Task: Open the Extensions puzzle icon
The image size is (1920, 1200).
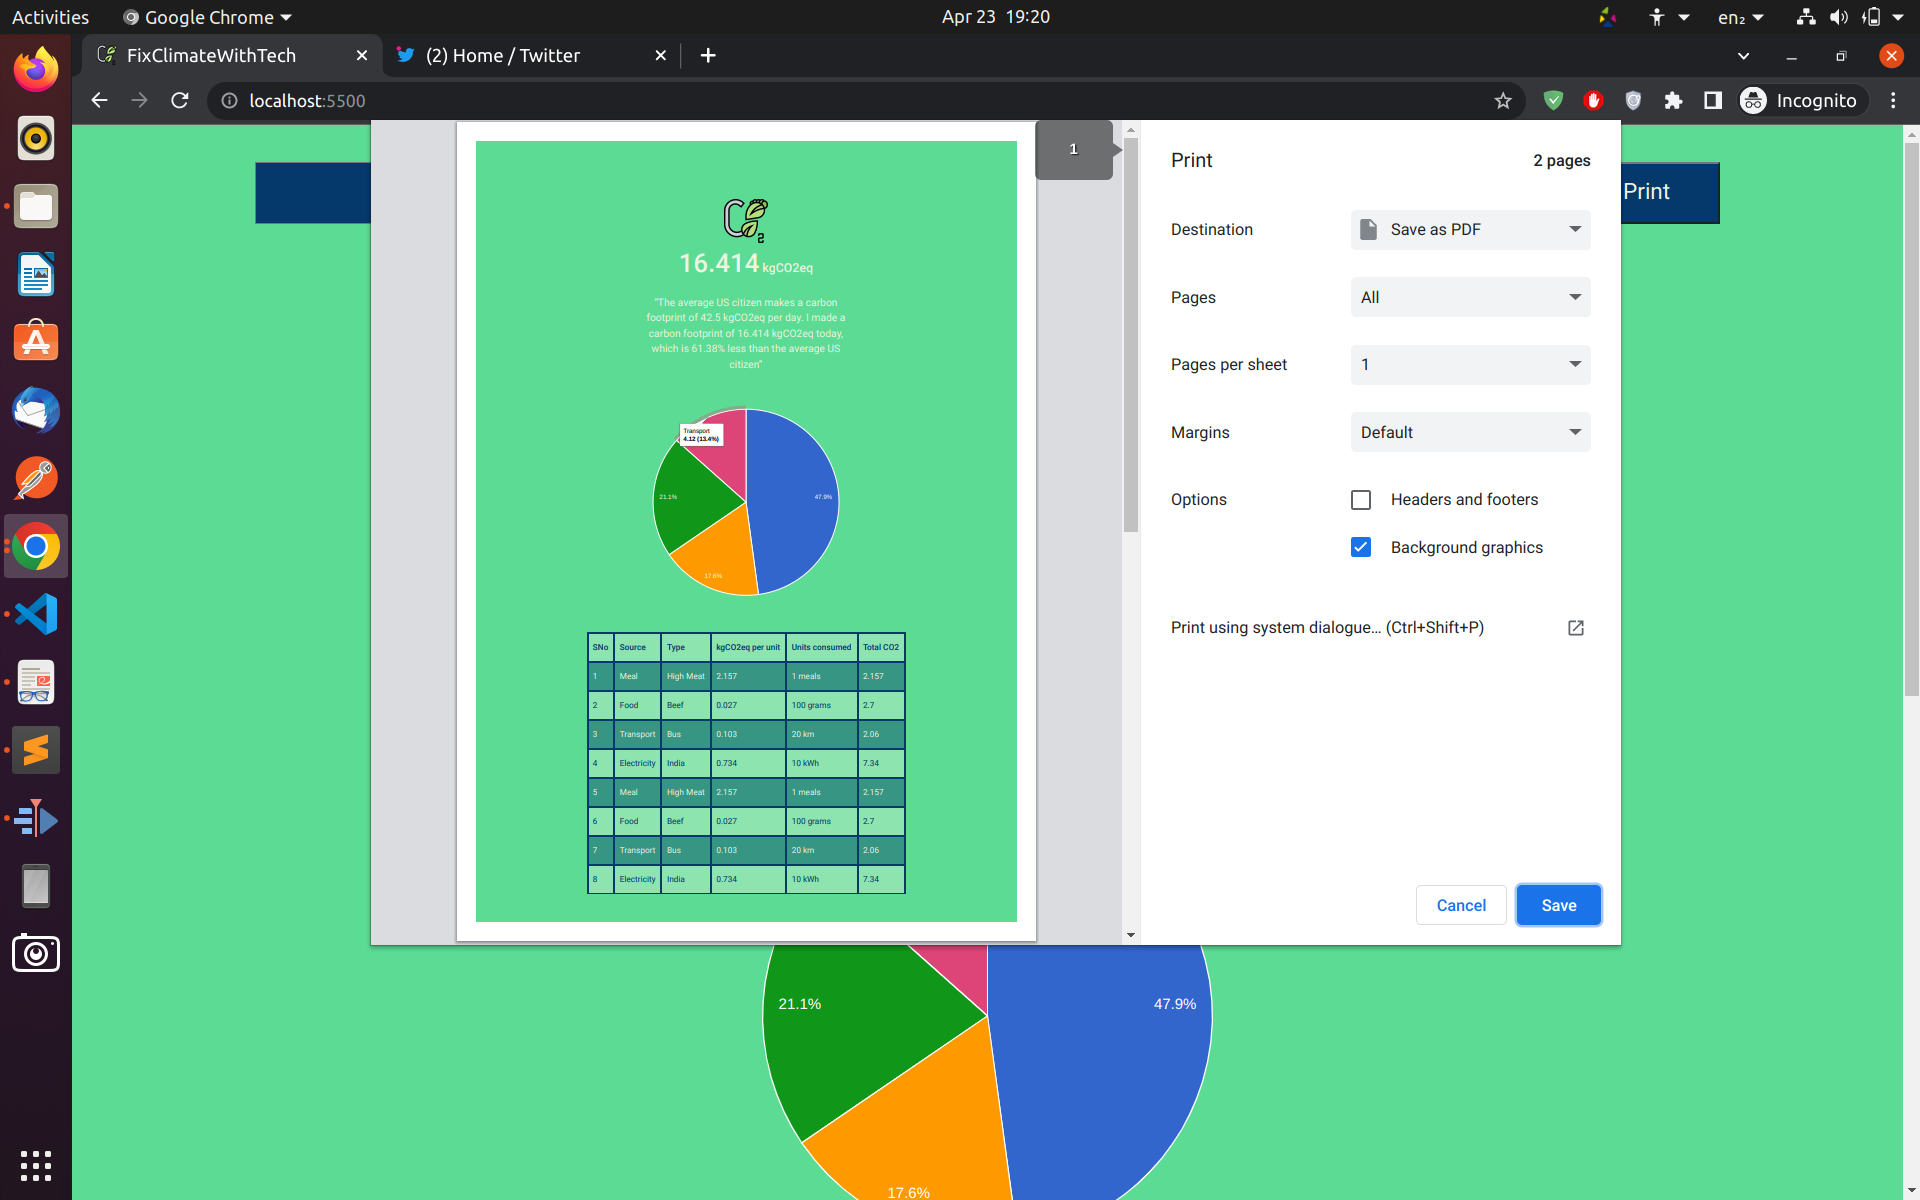Action: coord(1673,100)
